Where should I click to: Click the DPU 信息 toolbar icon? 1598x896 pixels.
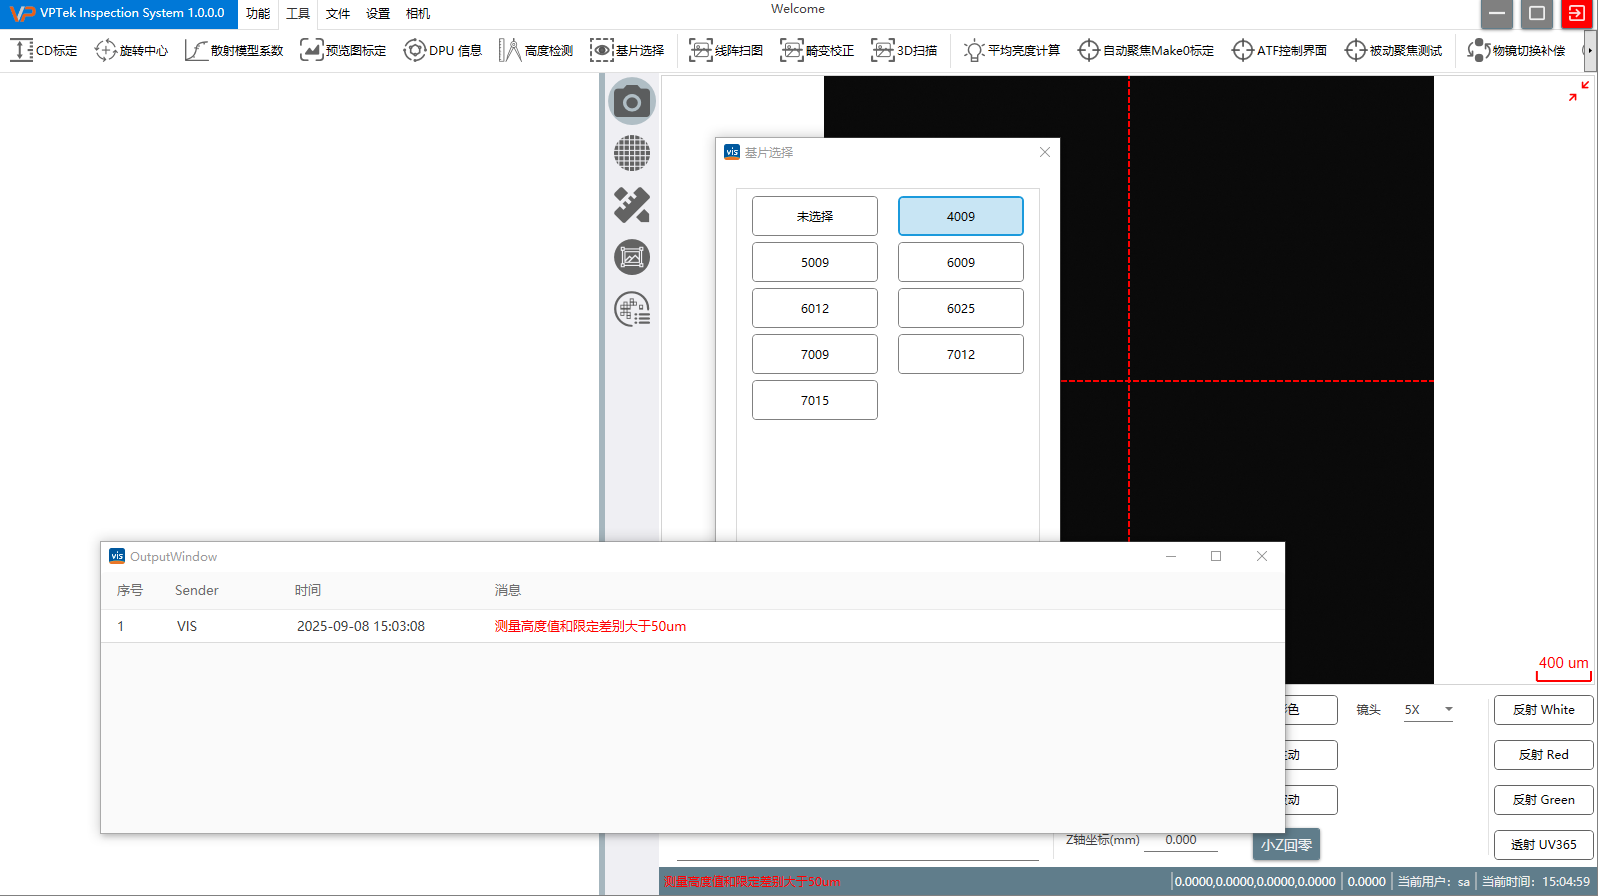[442, 50]
